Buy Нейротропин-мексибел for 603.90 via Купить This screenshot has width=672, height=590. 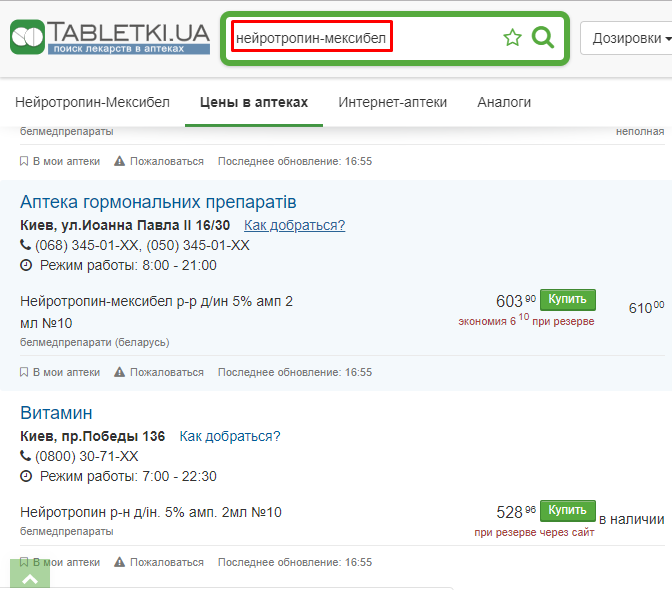[567, 299]
